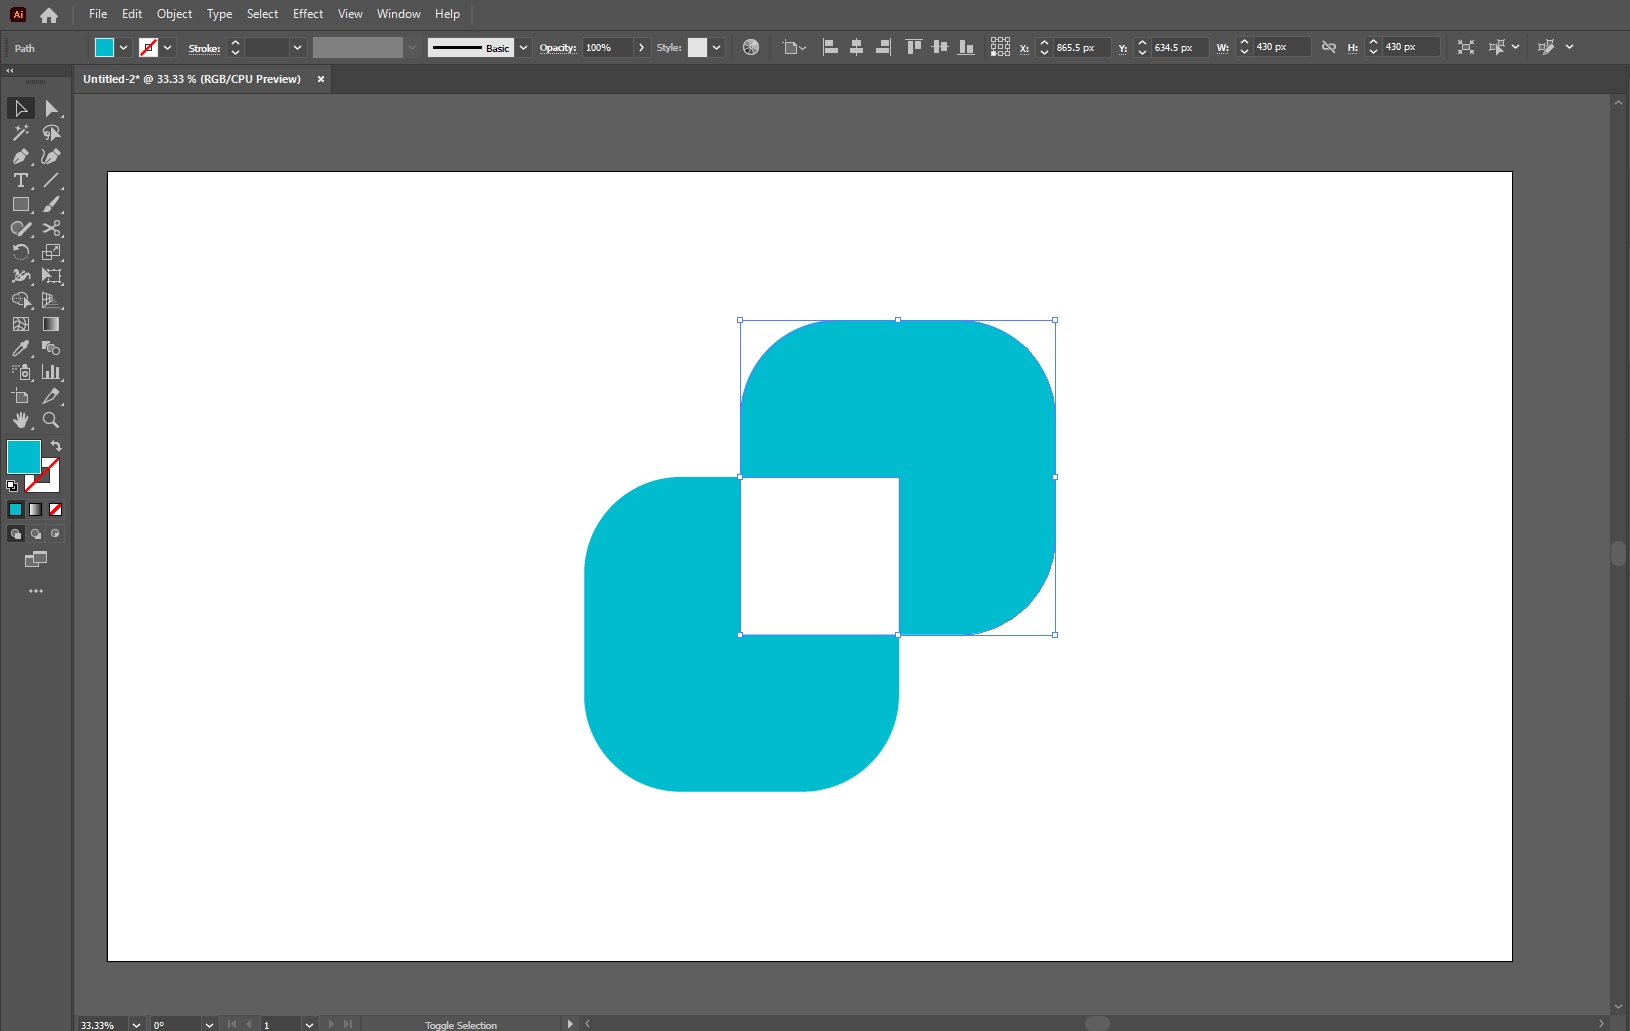Image resolution: width=1630 pixels, height=1031 pixels.
Task: Choose the Scale tool
Action: (x=51, y=252)
